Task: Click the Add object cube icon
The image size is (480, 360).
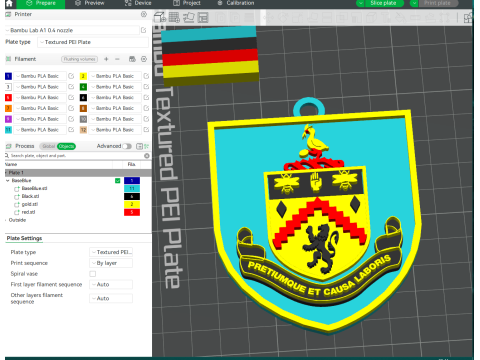Action: pyautogui.click(x=159, y=17)
